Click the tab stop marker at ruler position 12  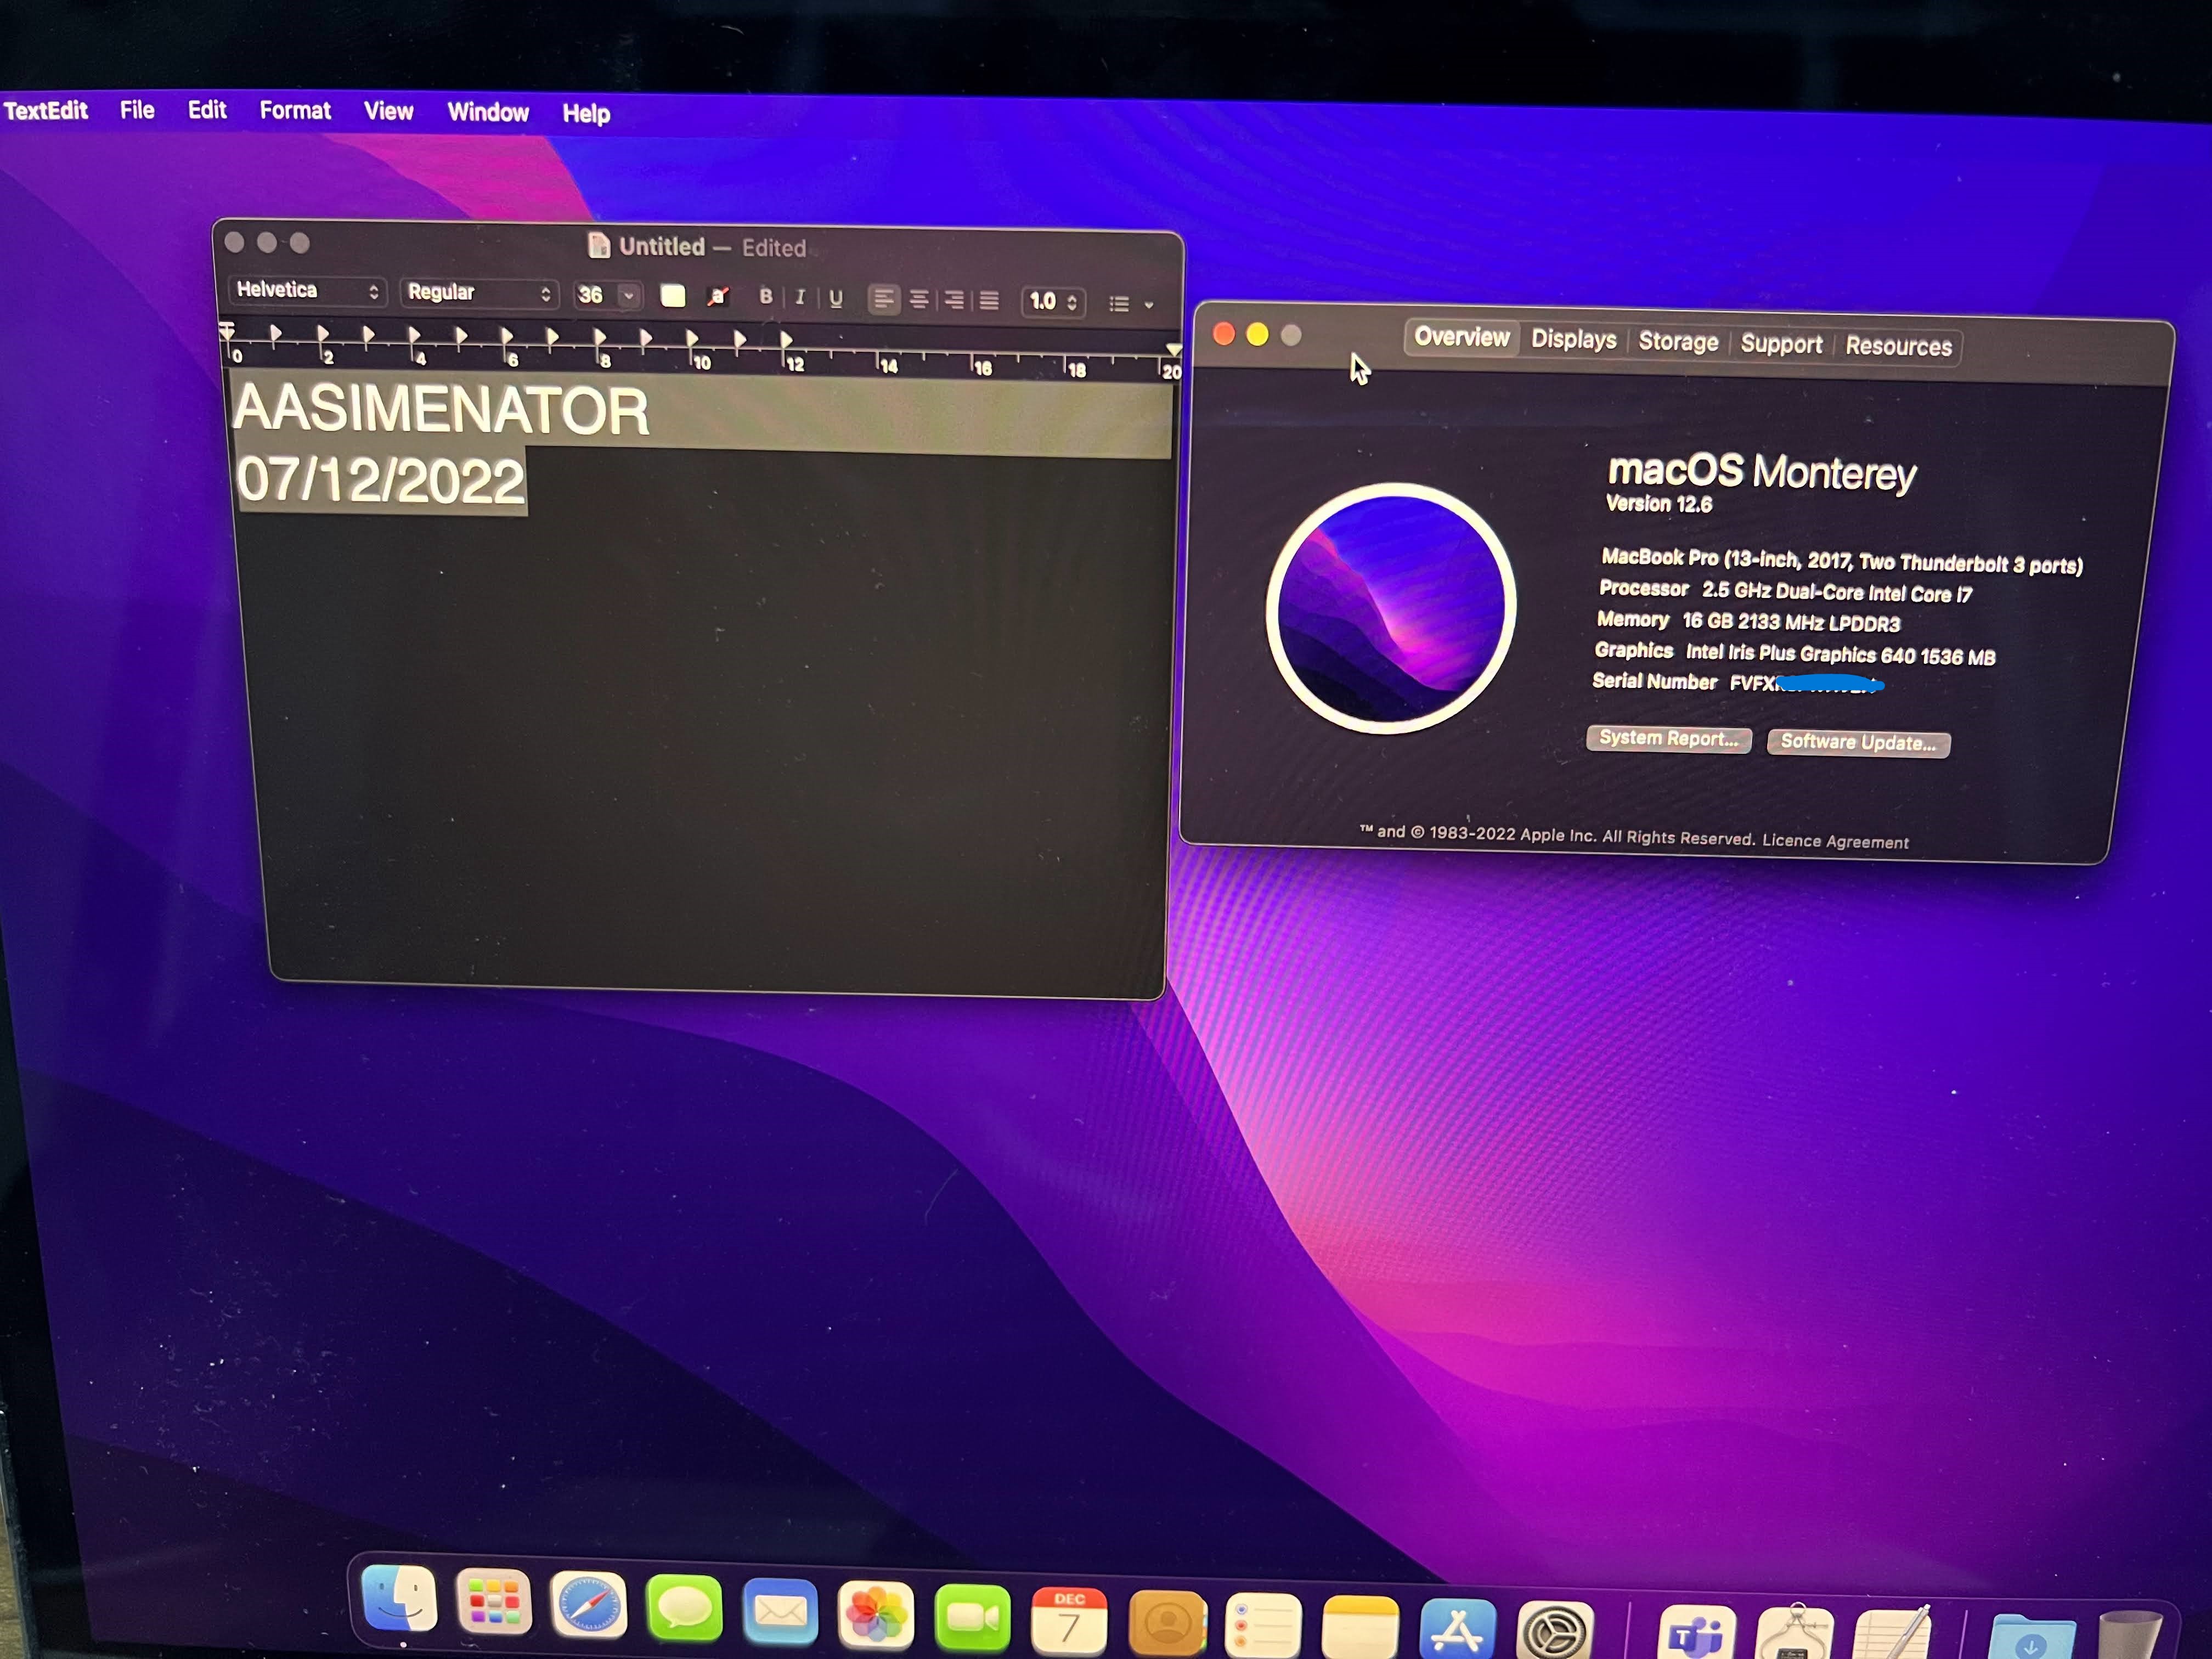click(786, 341)
